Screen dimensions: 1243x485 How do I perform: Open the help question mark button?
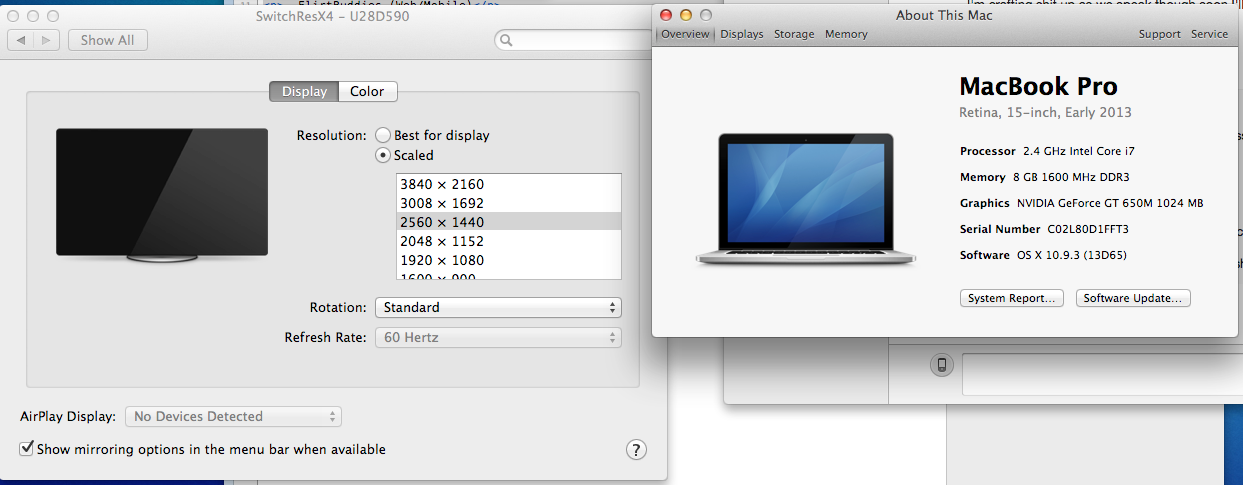click(637, 450)
